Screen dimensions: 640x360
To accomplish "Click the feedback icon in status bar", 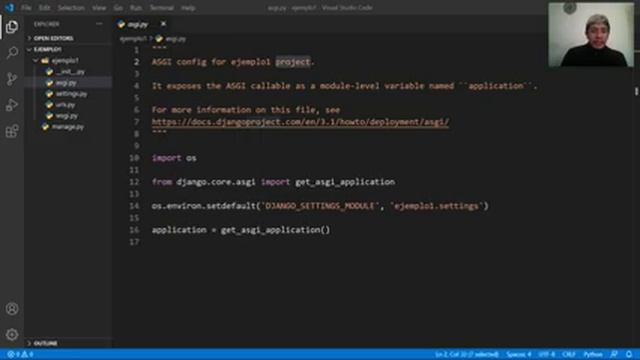I will [614, 354].
